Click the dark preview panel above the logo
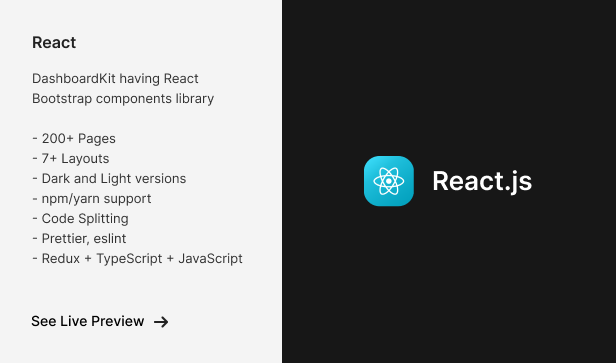 point(449,79)
